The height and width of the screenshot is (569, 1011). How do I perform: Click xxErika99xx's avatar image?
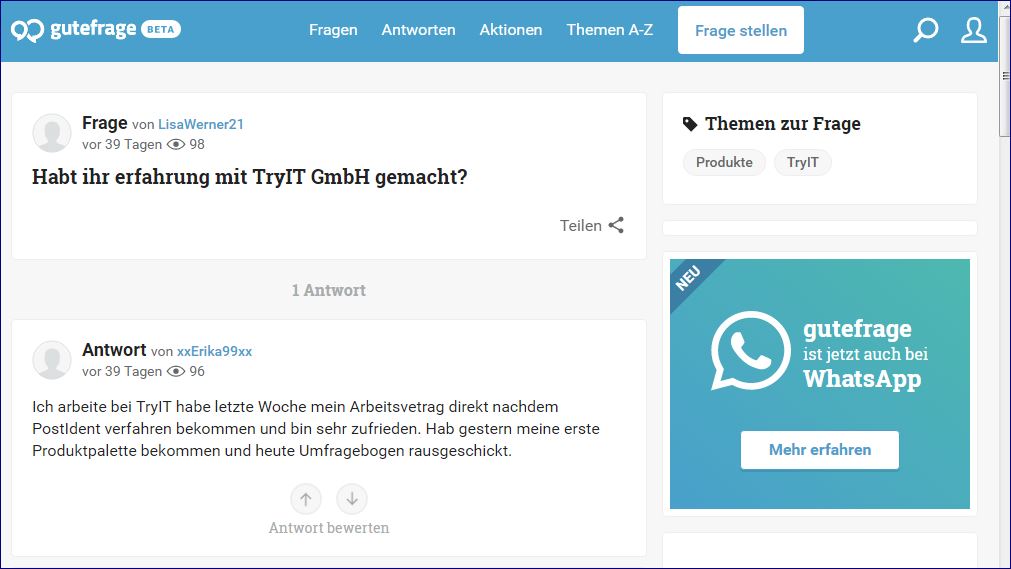pyautogui.click(x=52, y=360)
